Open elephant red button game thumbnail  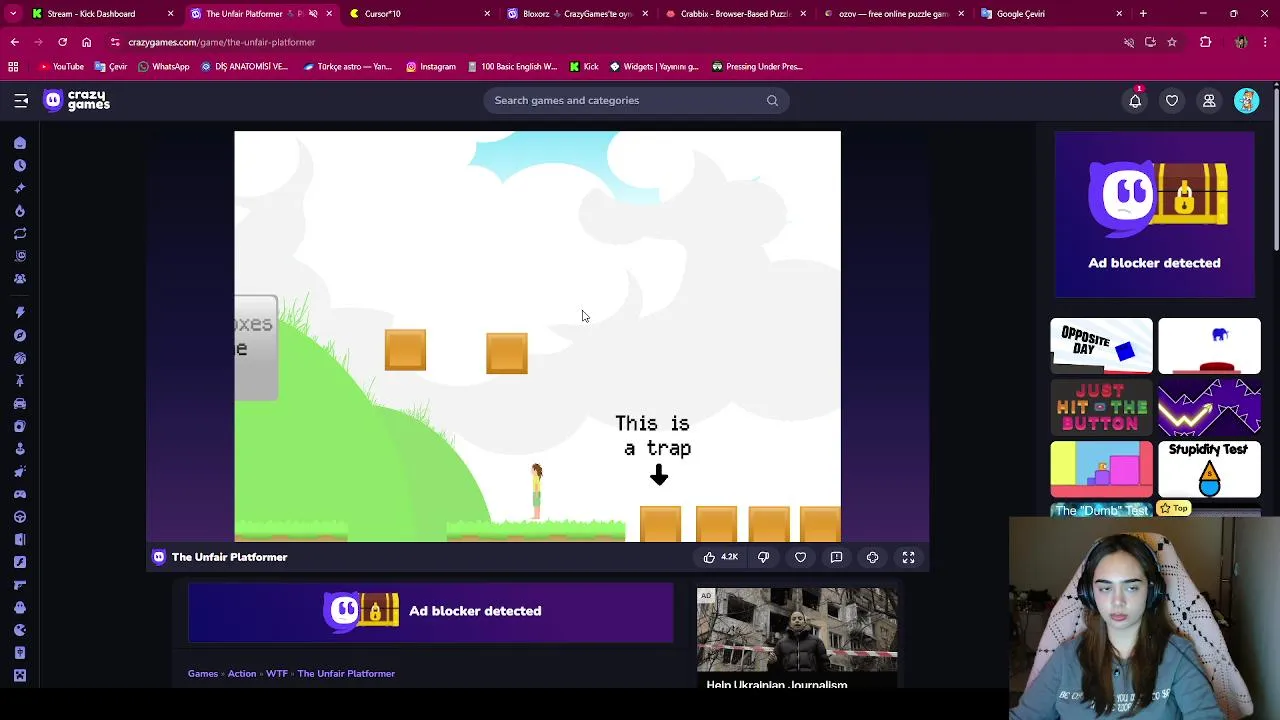[x=1209, y=346]
